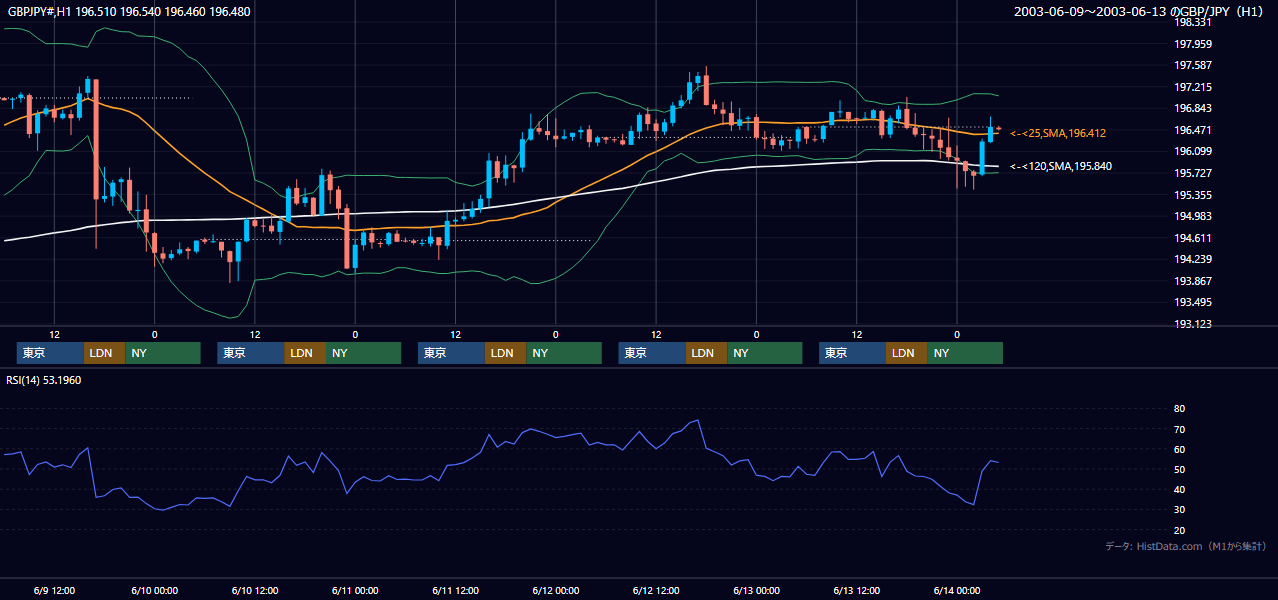Select the leftmost 東京 session block
Screen dimensions: 1278x600
pos(51,353)
